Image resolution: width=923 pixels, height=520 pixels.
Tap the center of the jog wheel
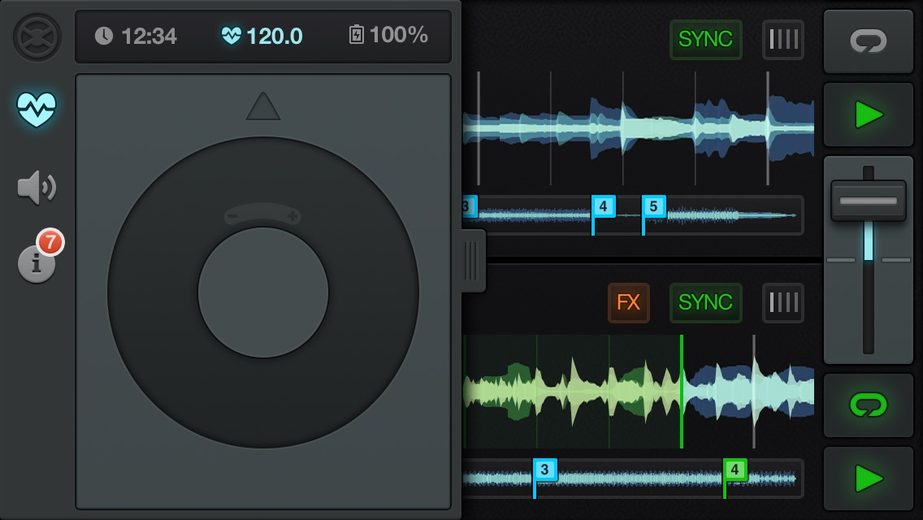pyautogui.click(x=263, y=293)
